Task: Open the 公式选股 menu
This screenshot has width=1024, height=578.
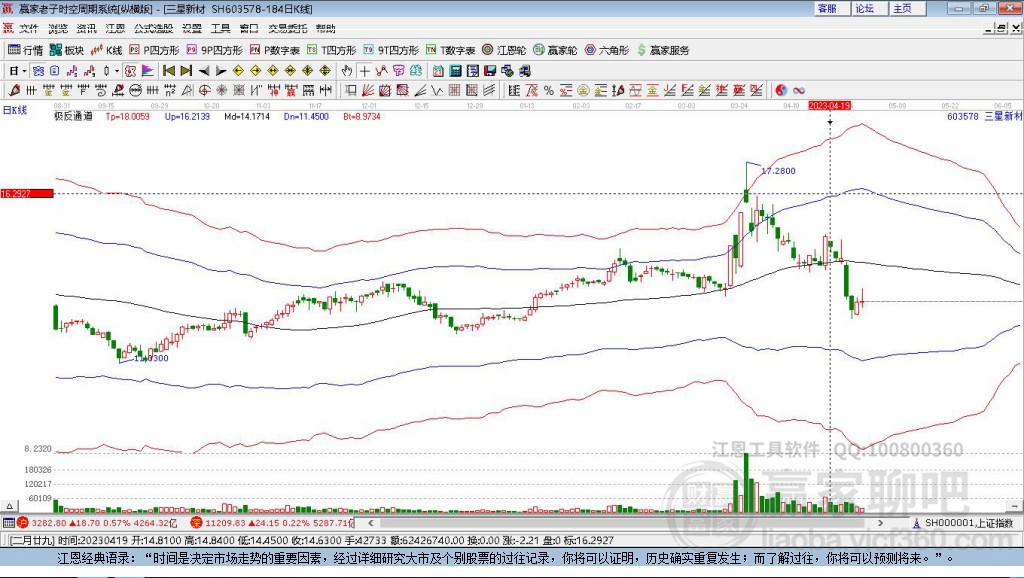Action: click(153, 29)
